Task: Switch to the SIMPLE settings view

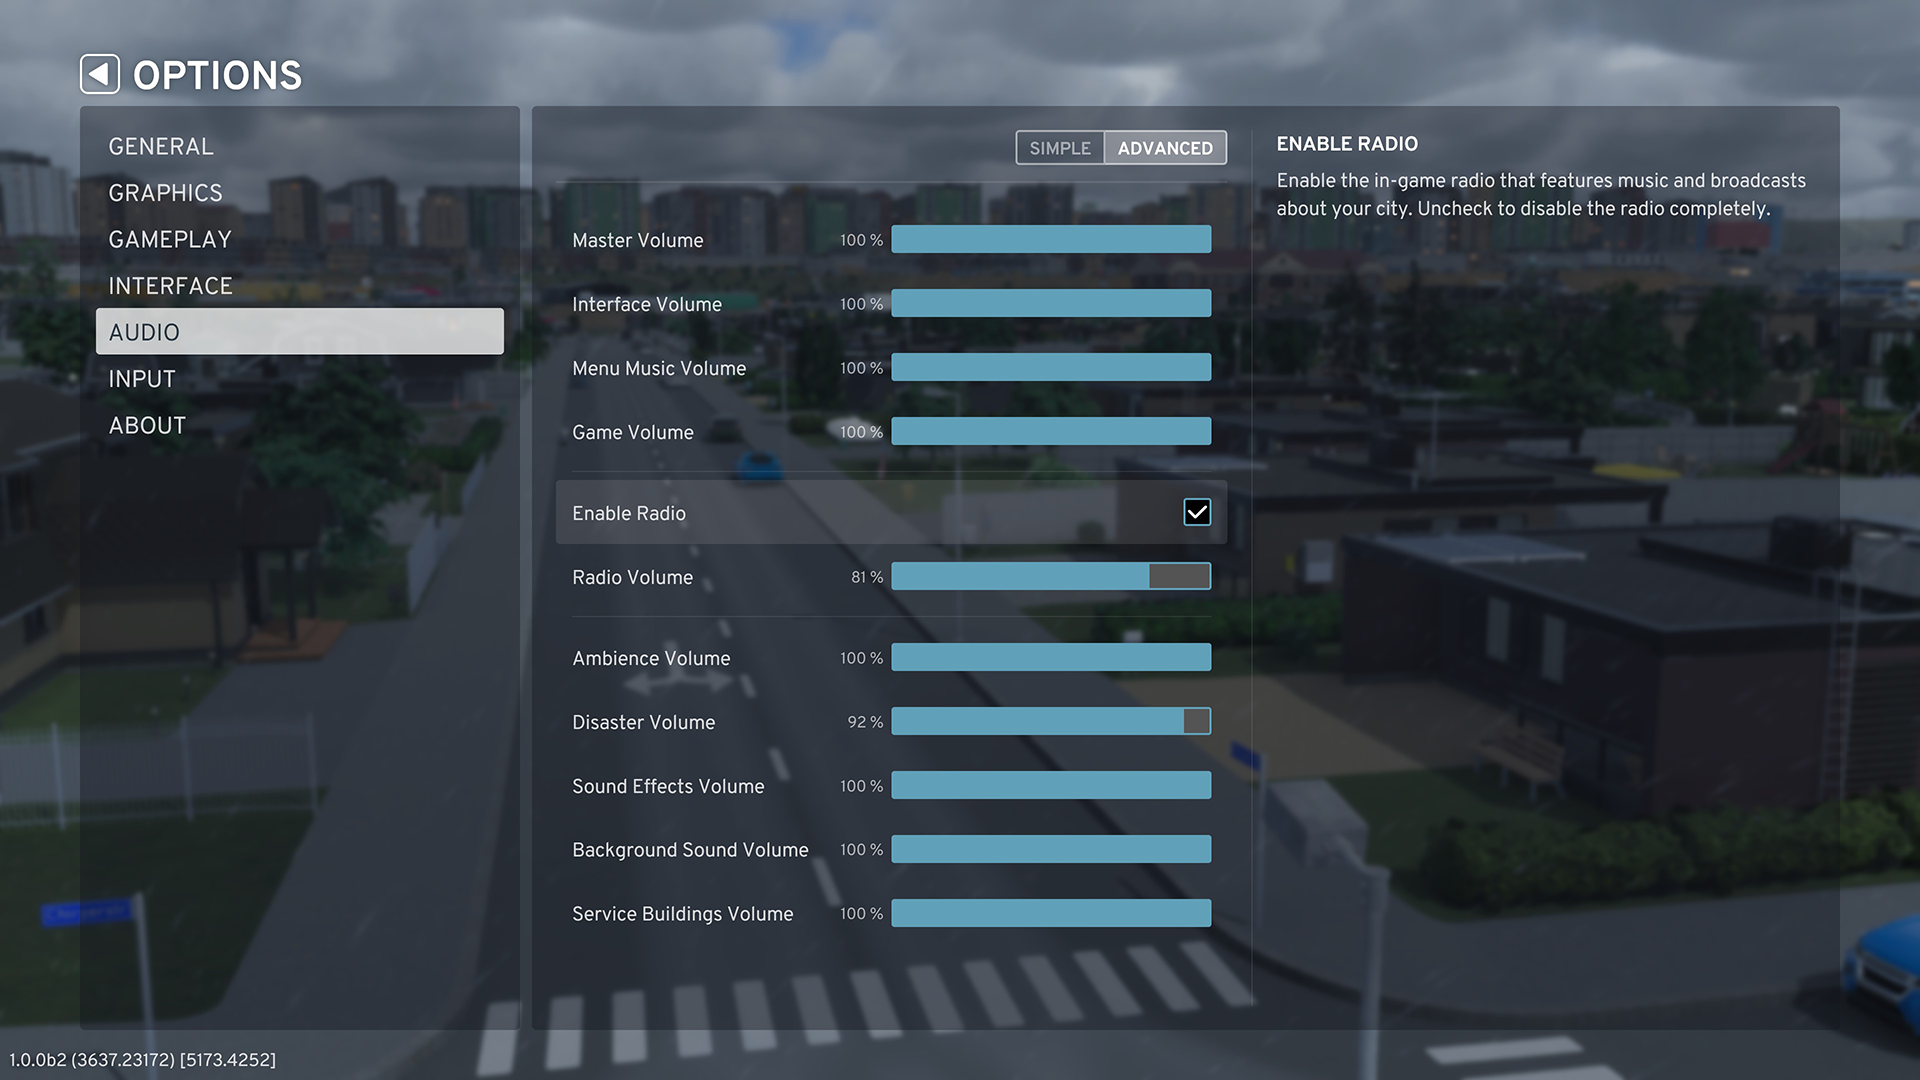Action: (1060, 148)
